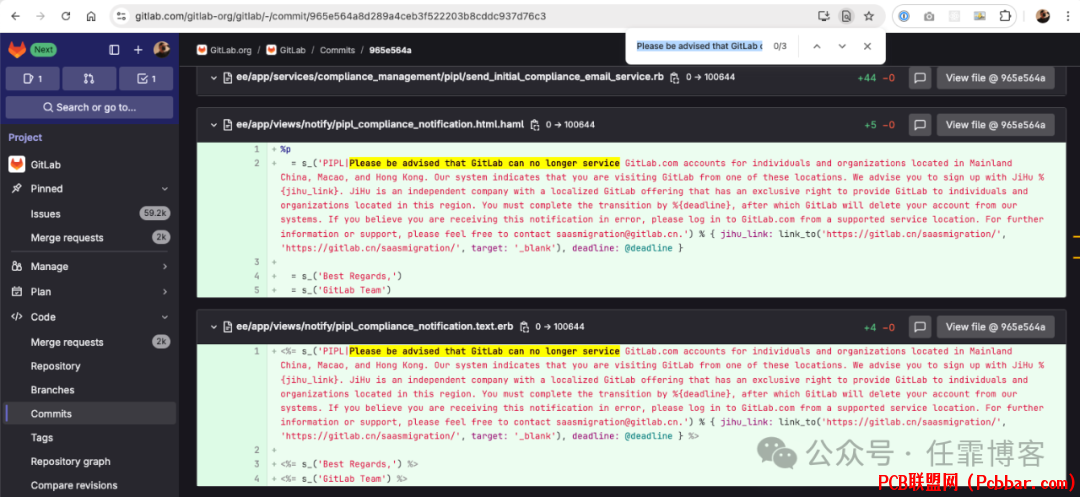This screenshot has width=1080, height=497.
Task: Collapse pipl_compliance_notification.text.erb diff
Action: 214,326
